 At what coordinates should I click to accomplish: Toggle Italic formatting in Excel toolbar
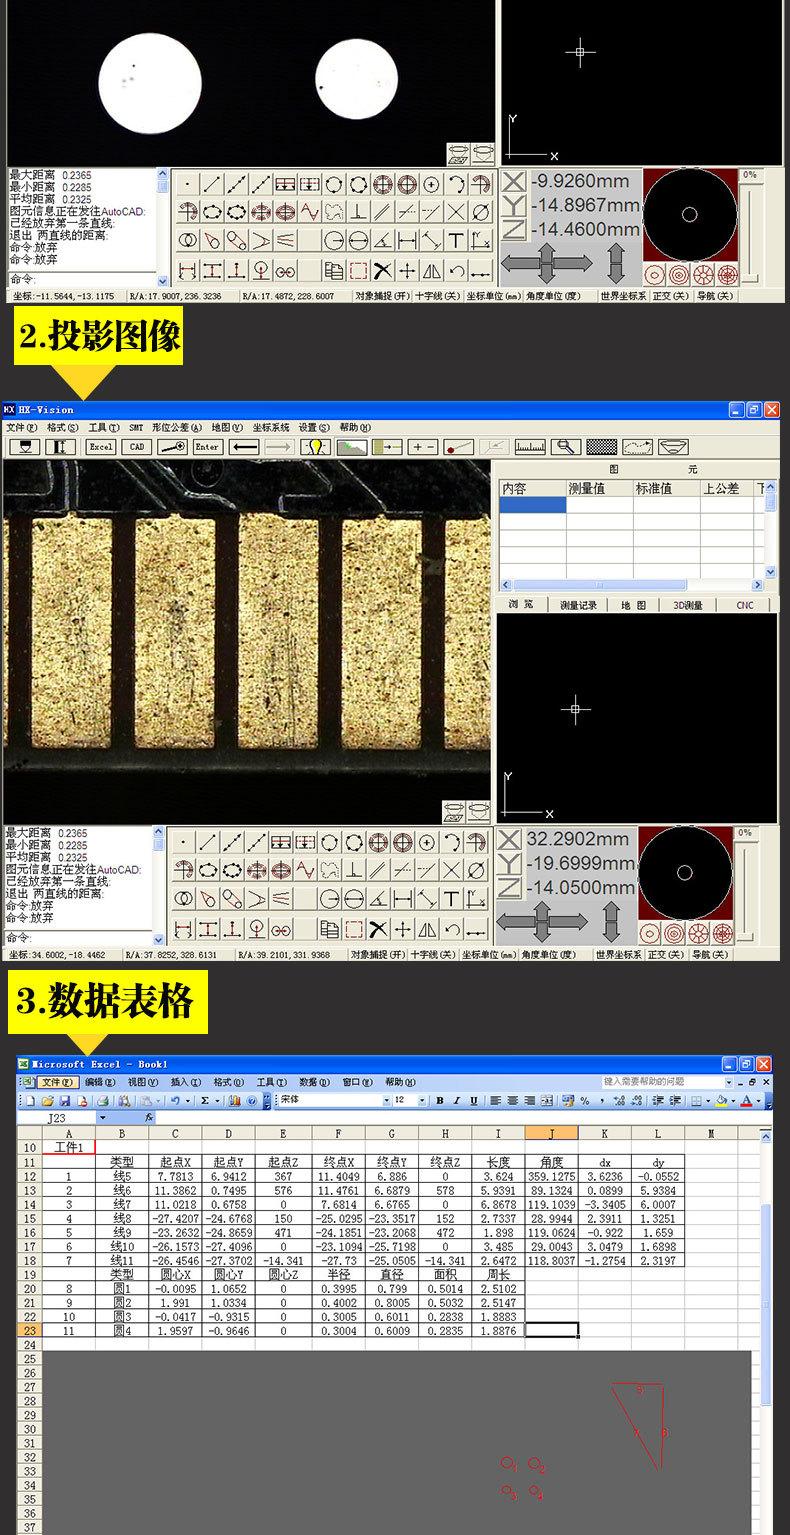456,1101
